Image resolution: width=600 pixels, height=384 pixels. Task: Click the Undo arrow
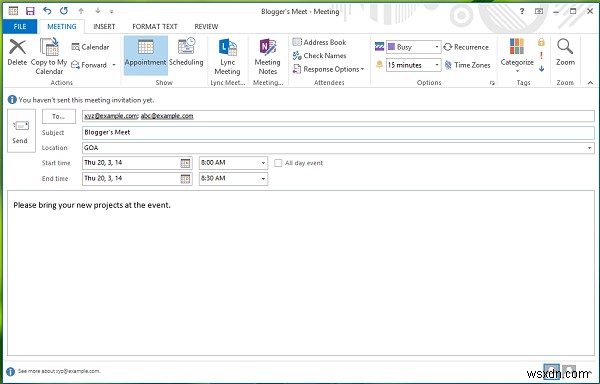click(47, 11)
